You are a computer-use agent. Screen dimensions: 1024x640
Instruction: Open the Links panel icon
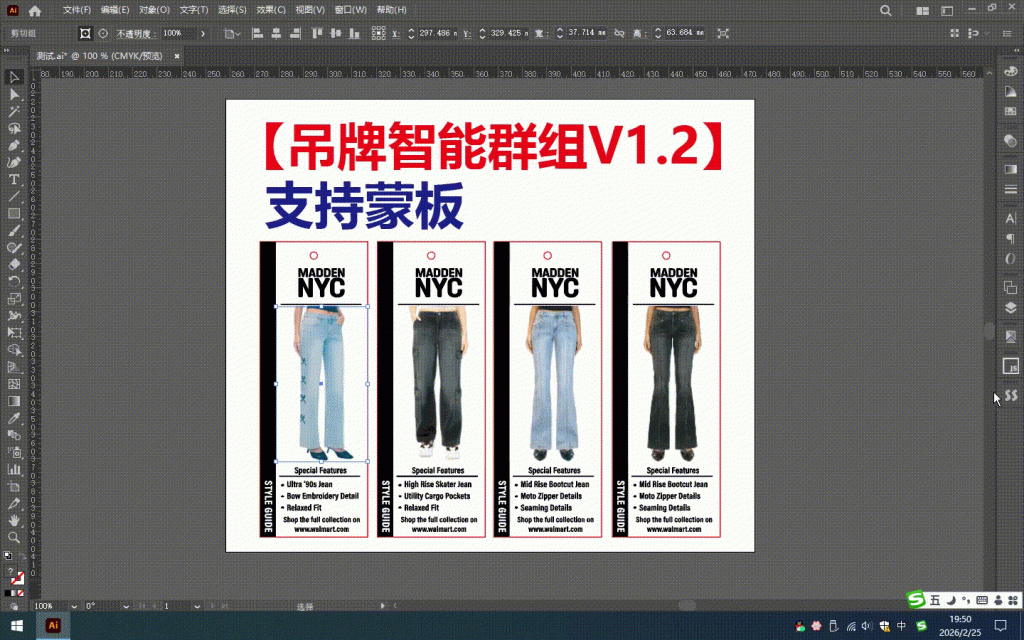point(1010,336)
